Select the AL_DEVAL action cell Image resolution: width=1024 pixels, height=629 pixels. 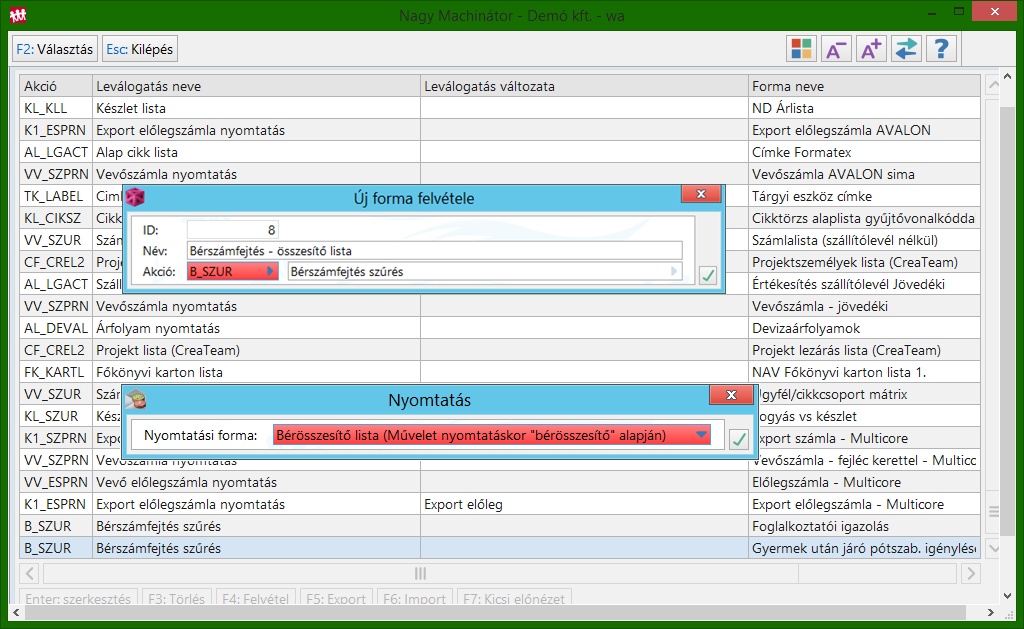click(56, 328)
